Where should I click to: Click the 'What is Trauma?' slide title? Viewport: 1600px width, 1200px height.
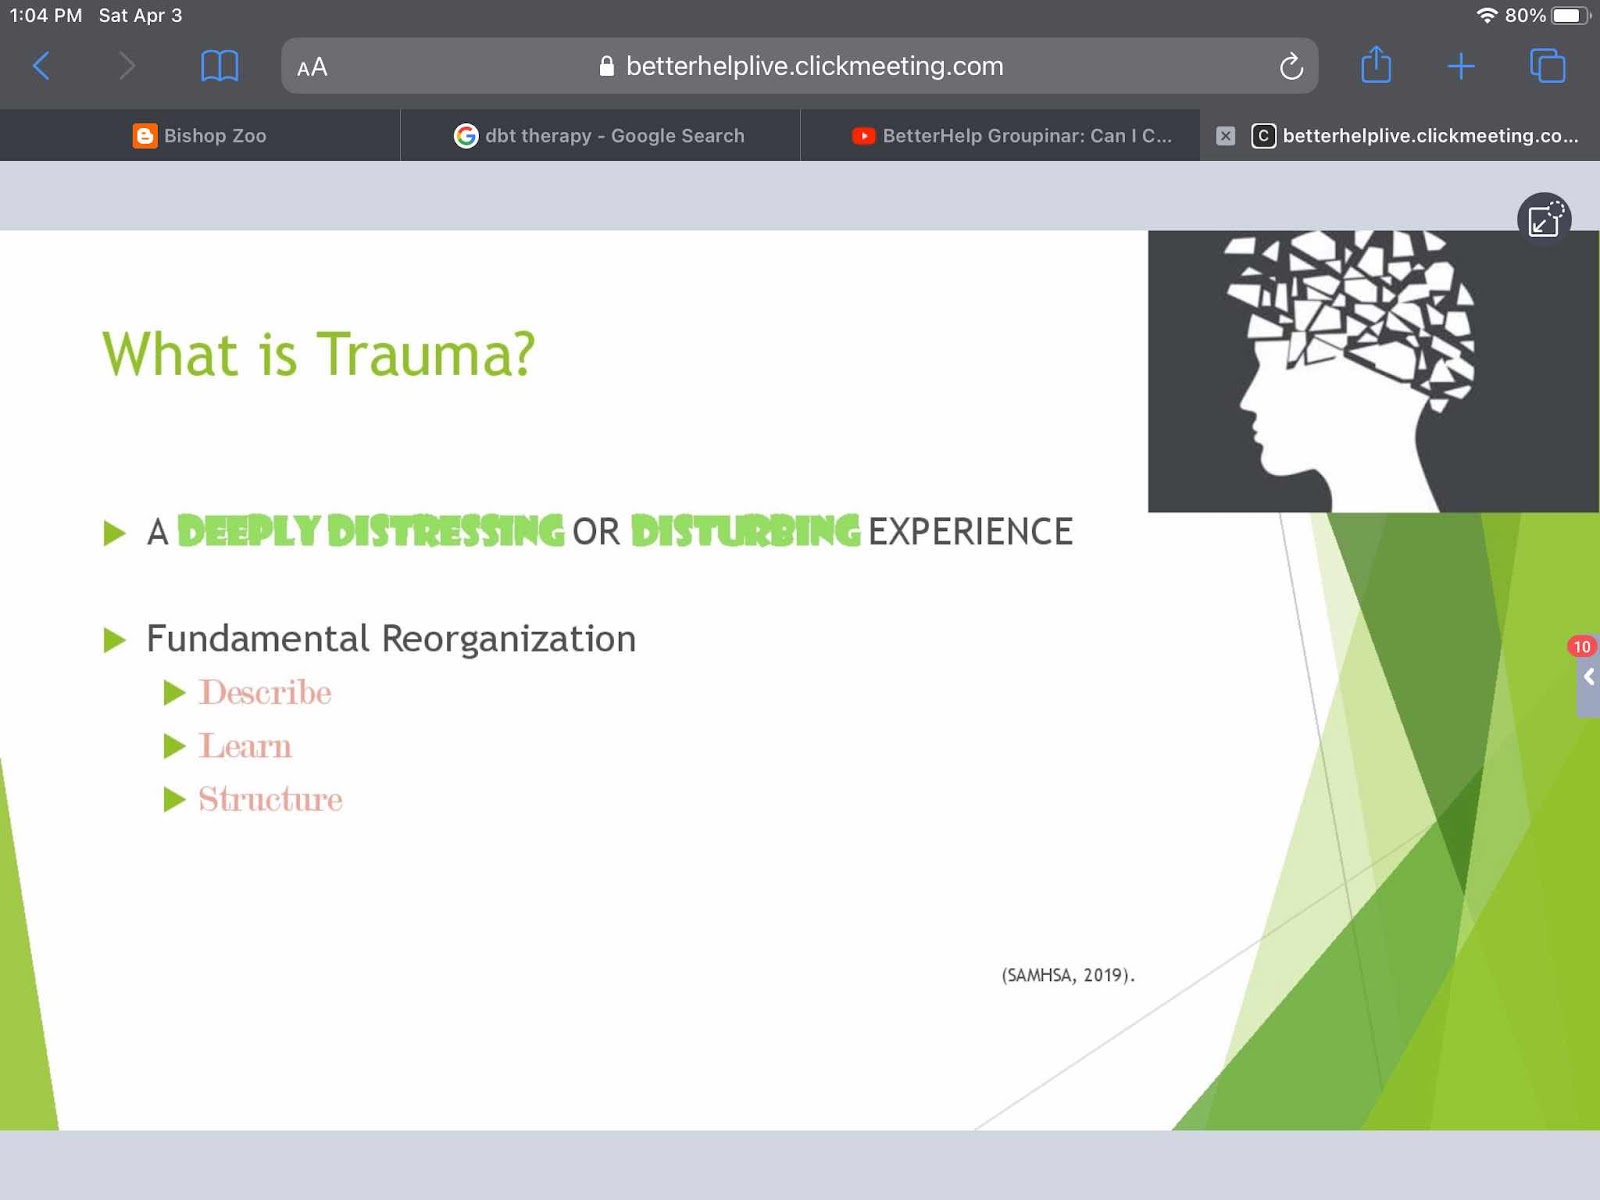pos(319,354)
